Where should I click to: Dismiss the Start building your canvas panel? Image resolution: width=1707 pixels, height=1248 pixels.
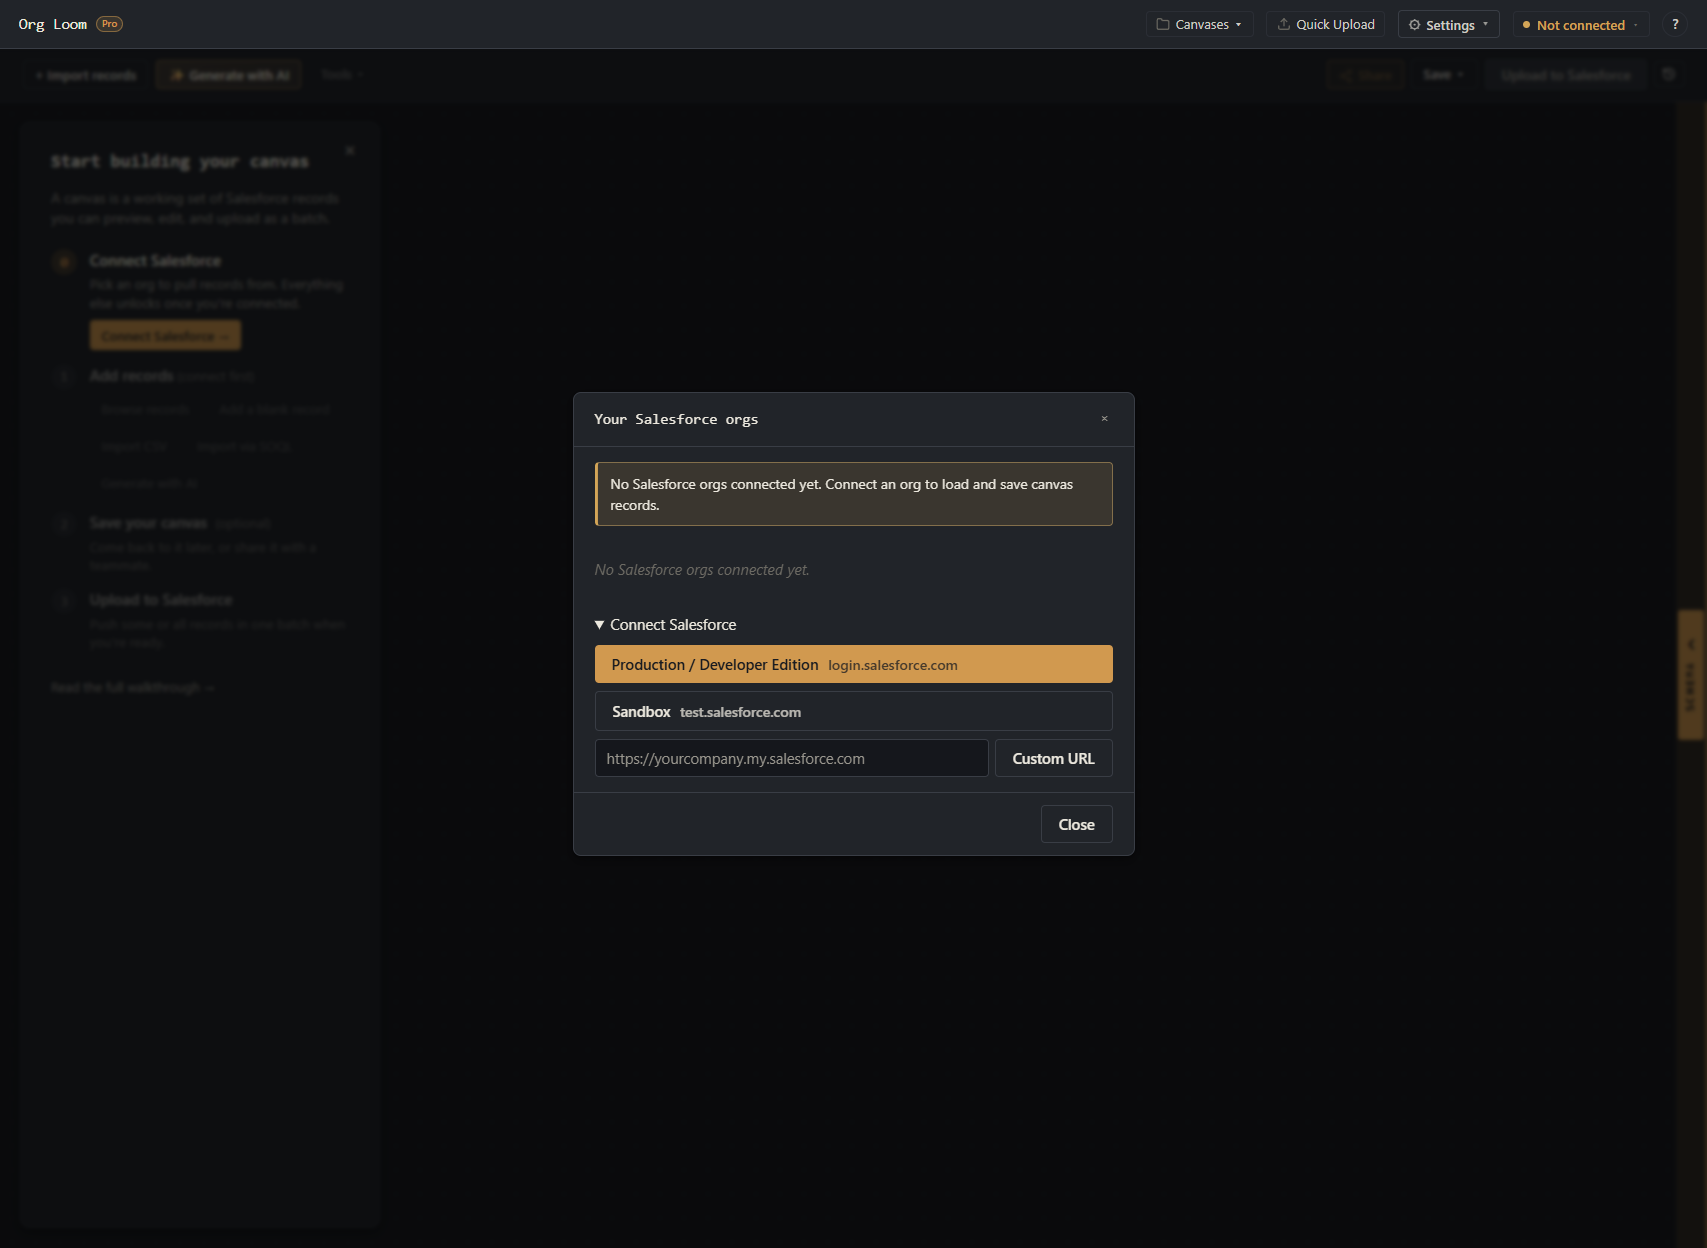pyautogui.click(x=350, y=150)
